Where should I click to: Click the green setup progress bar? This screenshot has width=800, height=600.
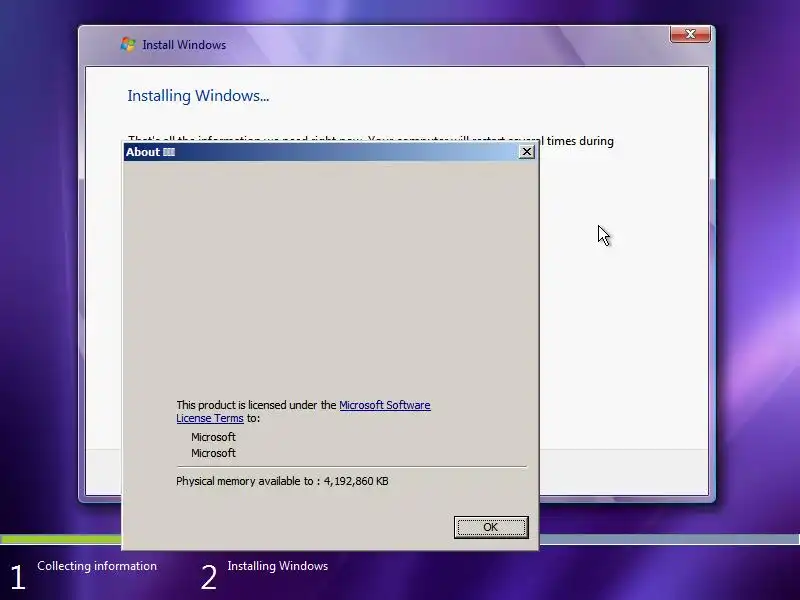[61, 539]
